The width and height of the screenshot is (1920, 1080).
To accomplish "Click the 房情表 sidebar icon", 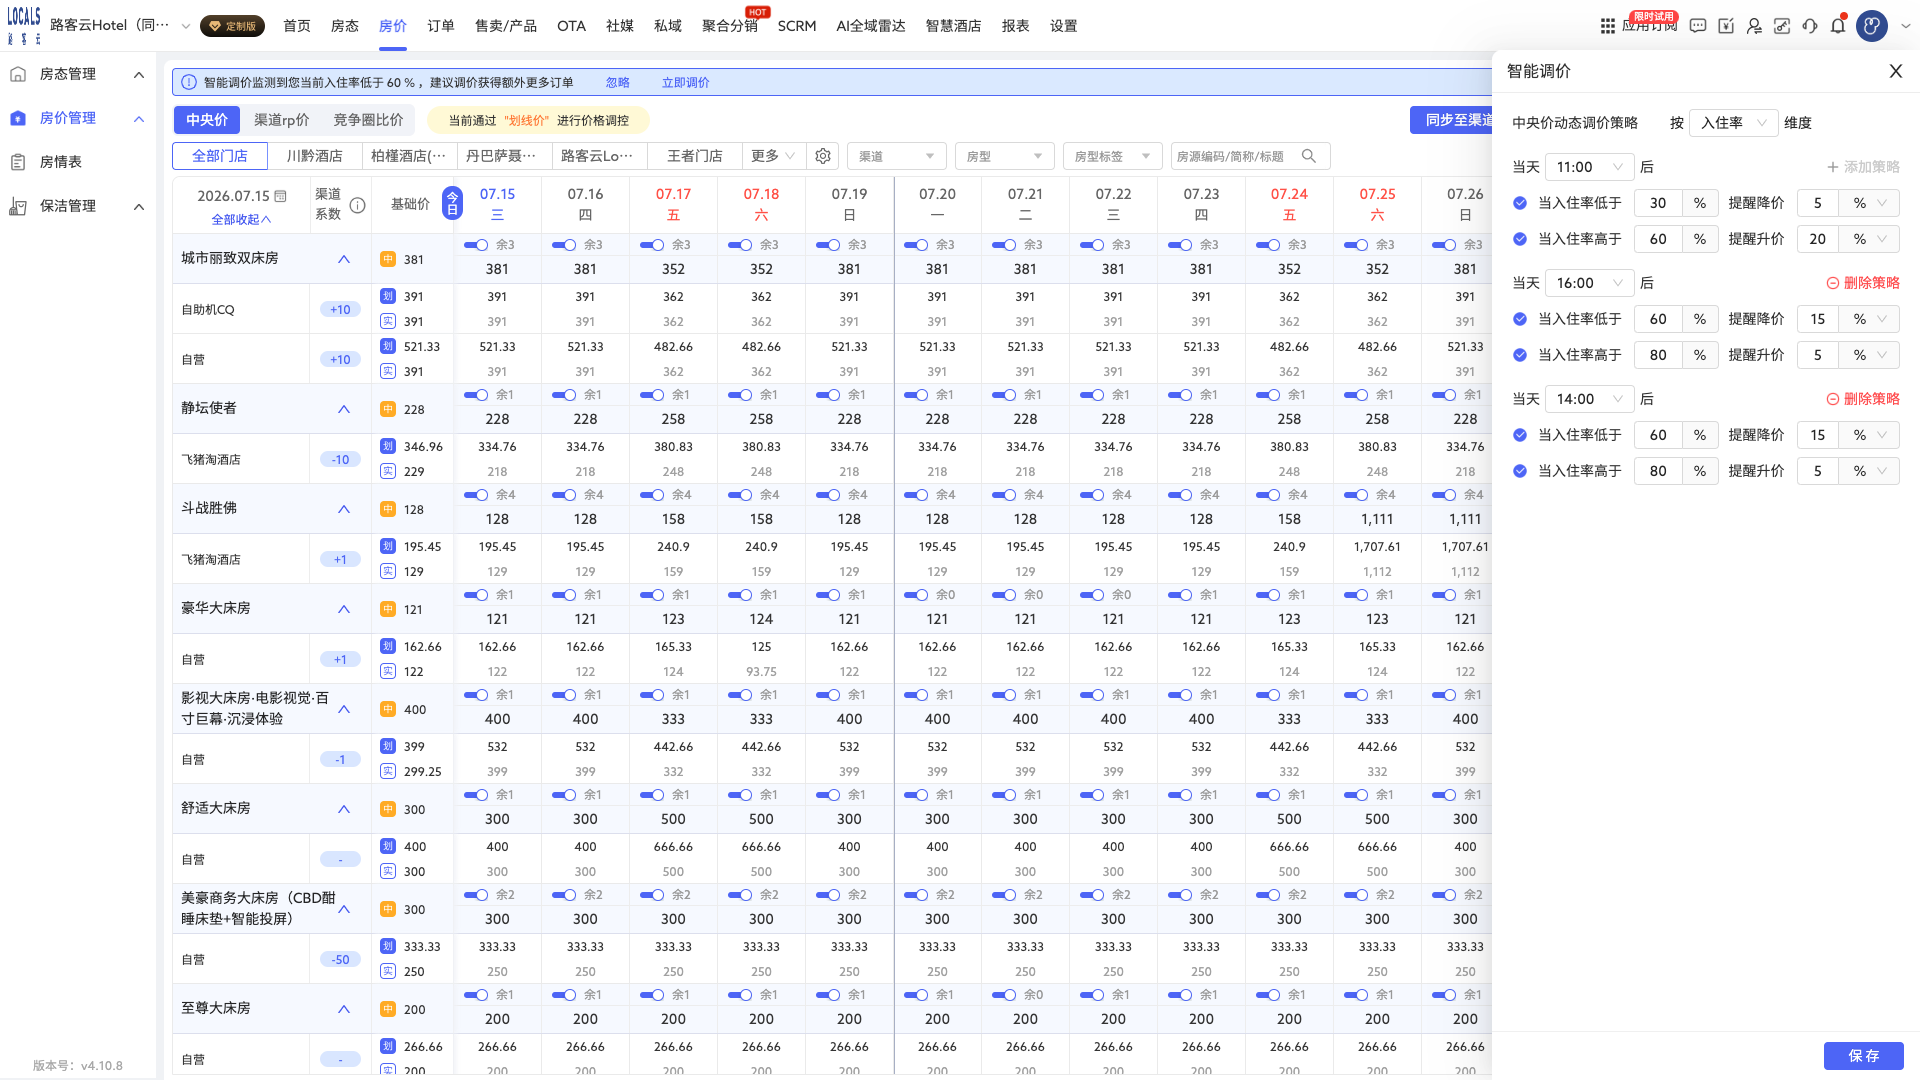I will [18, 162].
